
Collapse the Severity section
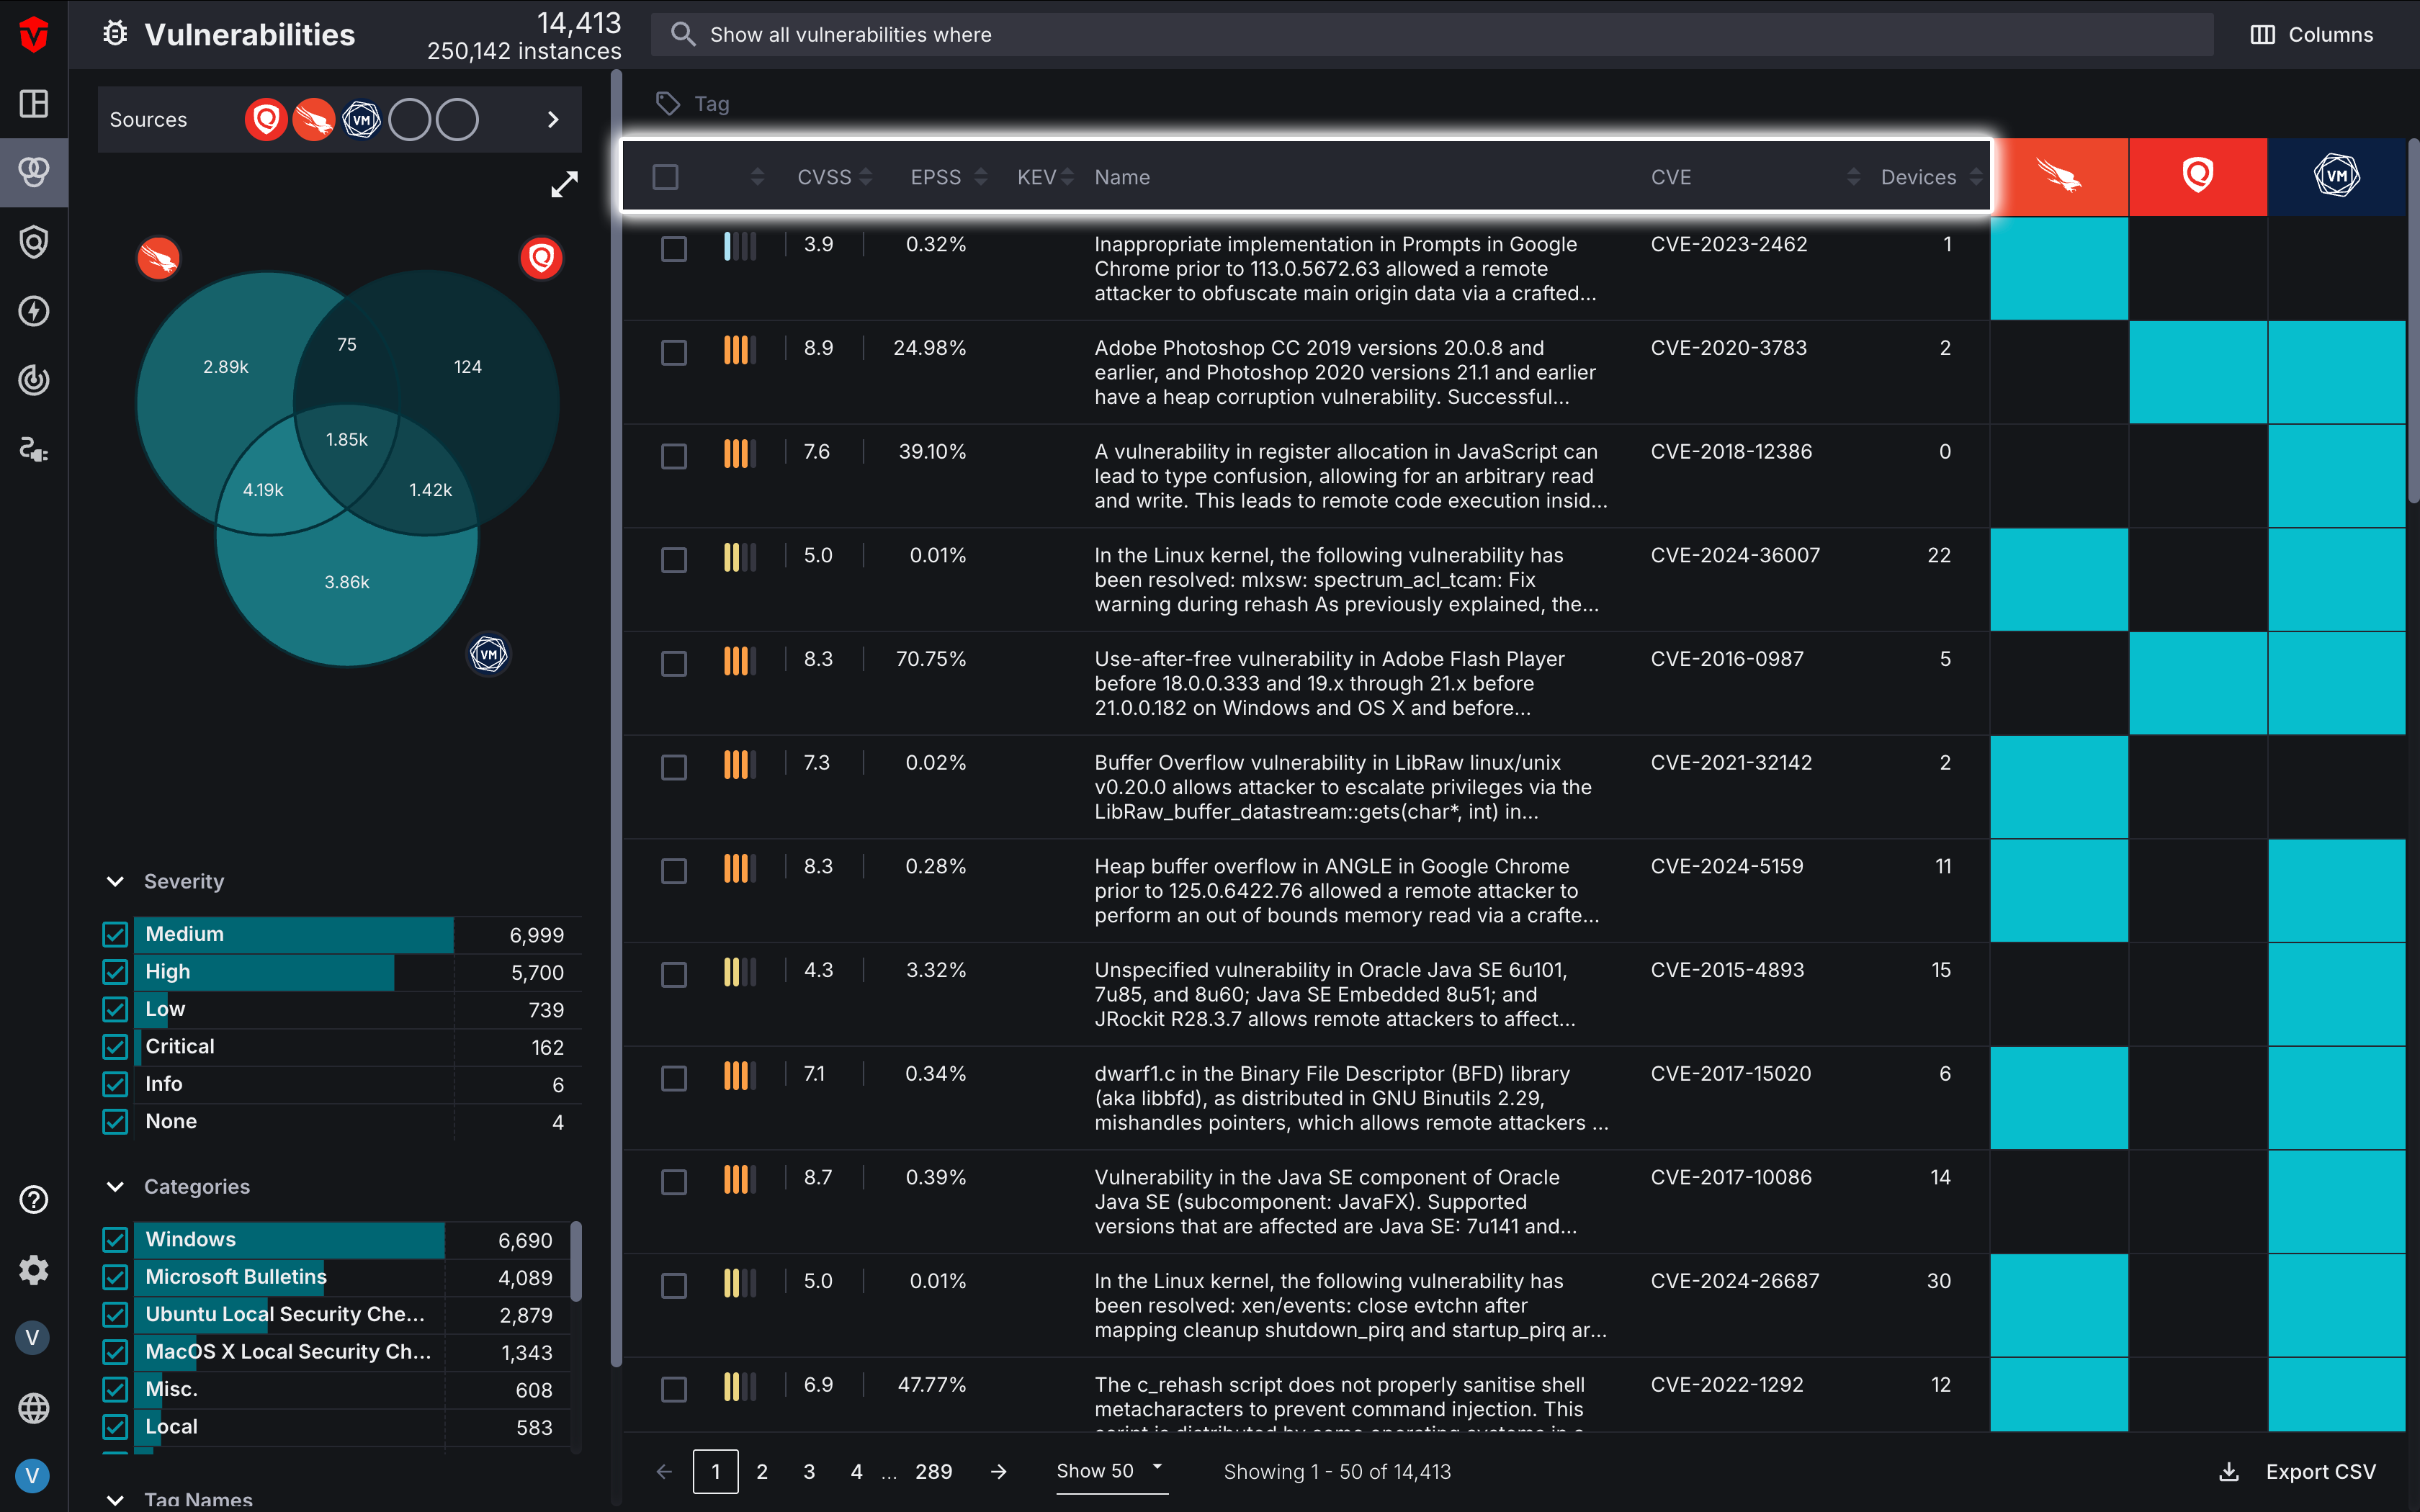115,881
